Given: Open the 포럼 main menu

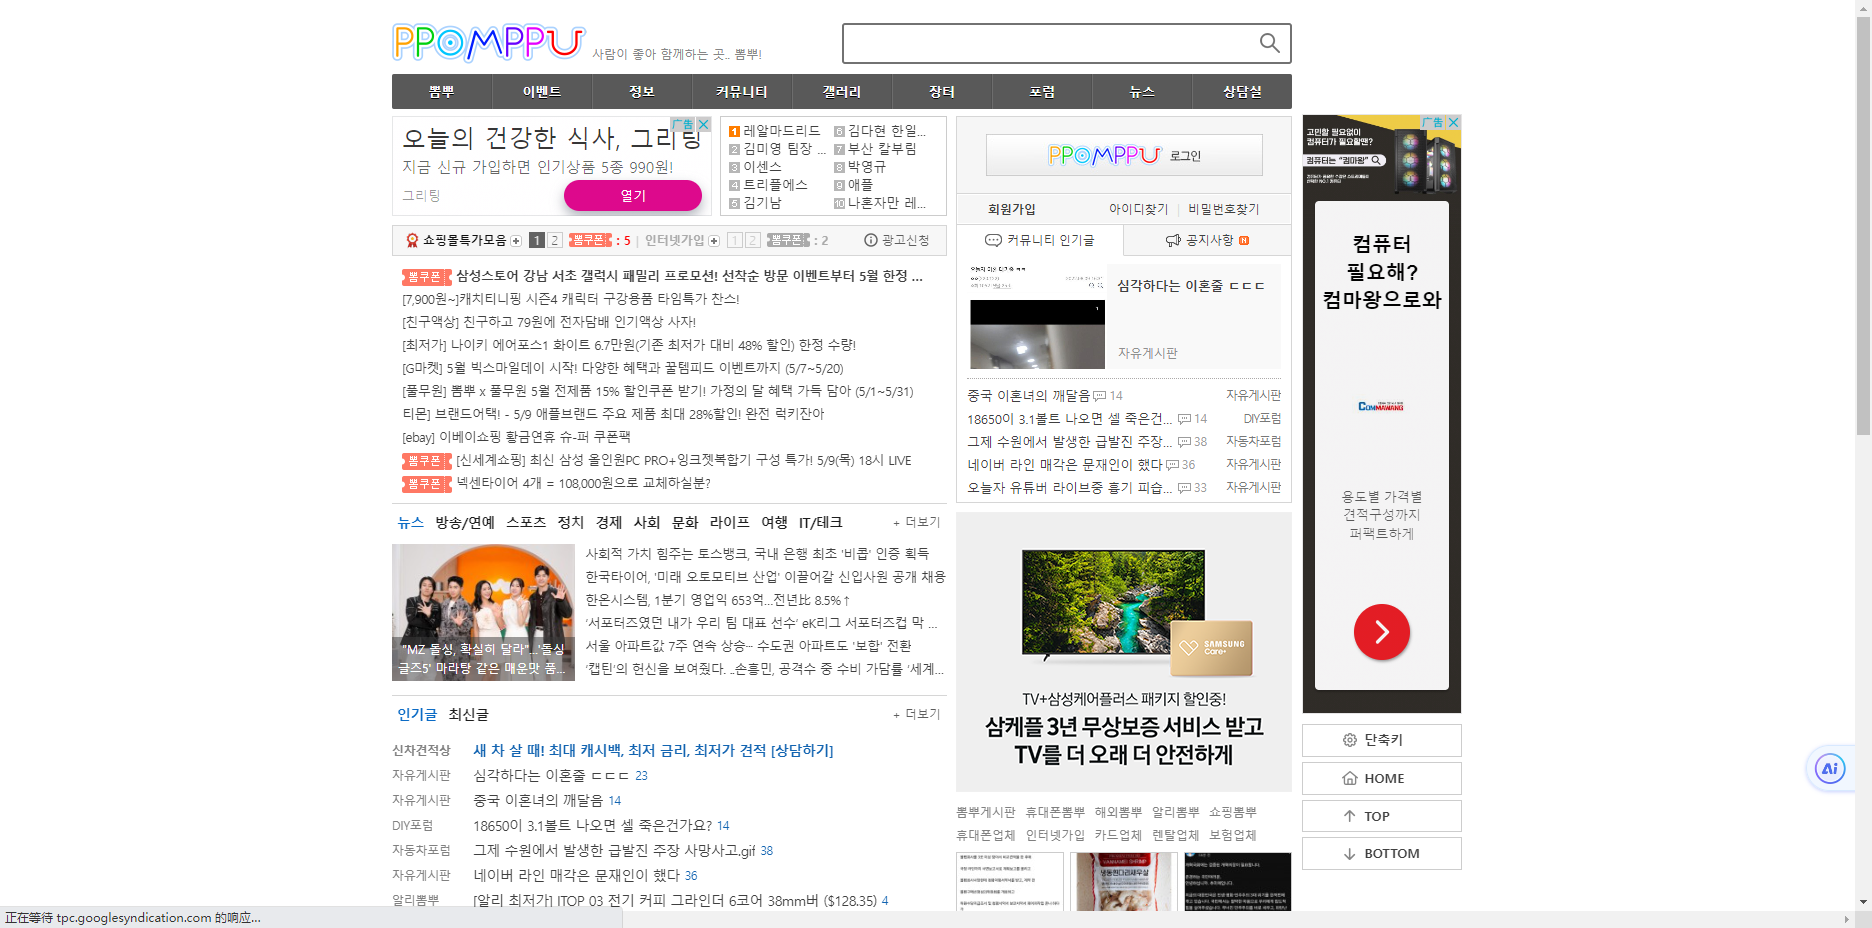Looking at the screenshot, I should [1042, 92].
